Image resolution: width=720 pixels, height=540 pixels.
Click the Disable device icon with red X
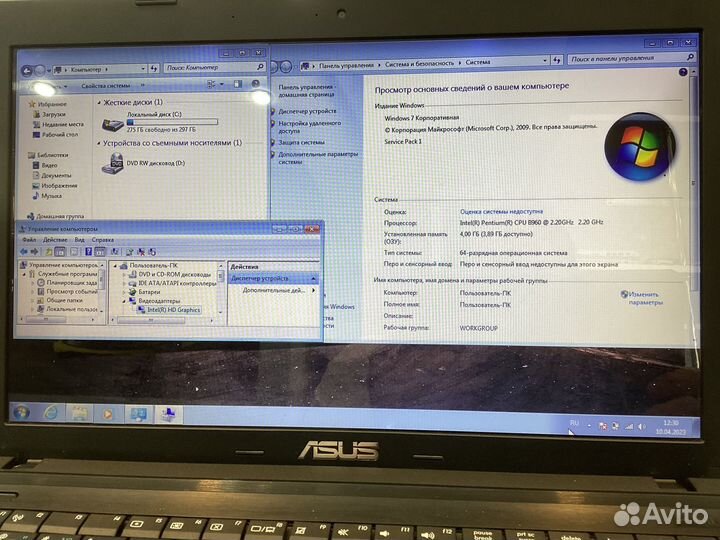(141, 252)
